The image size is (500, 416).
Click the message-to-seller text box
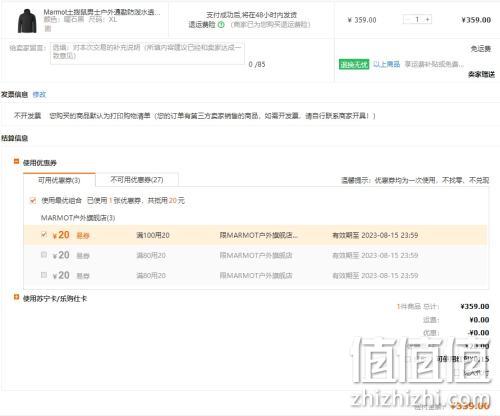click(x=147, y=53)
